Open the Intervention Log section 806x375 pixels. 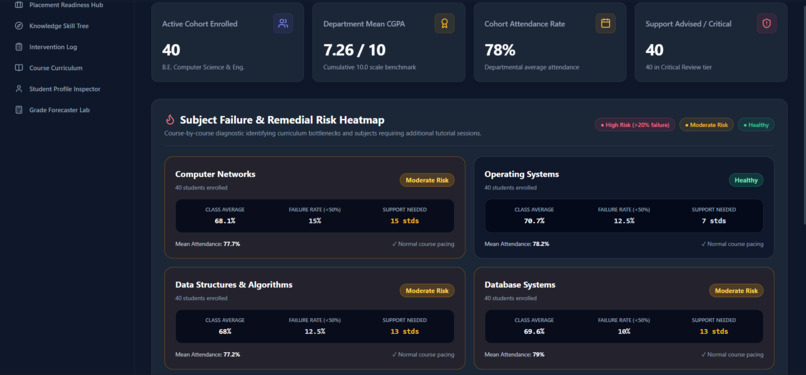(53, 47)
